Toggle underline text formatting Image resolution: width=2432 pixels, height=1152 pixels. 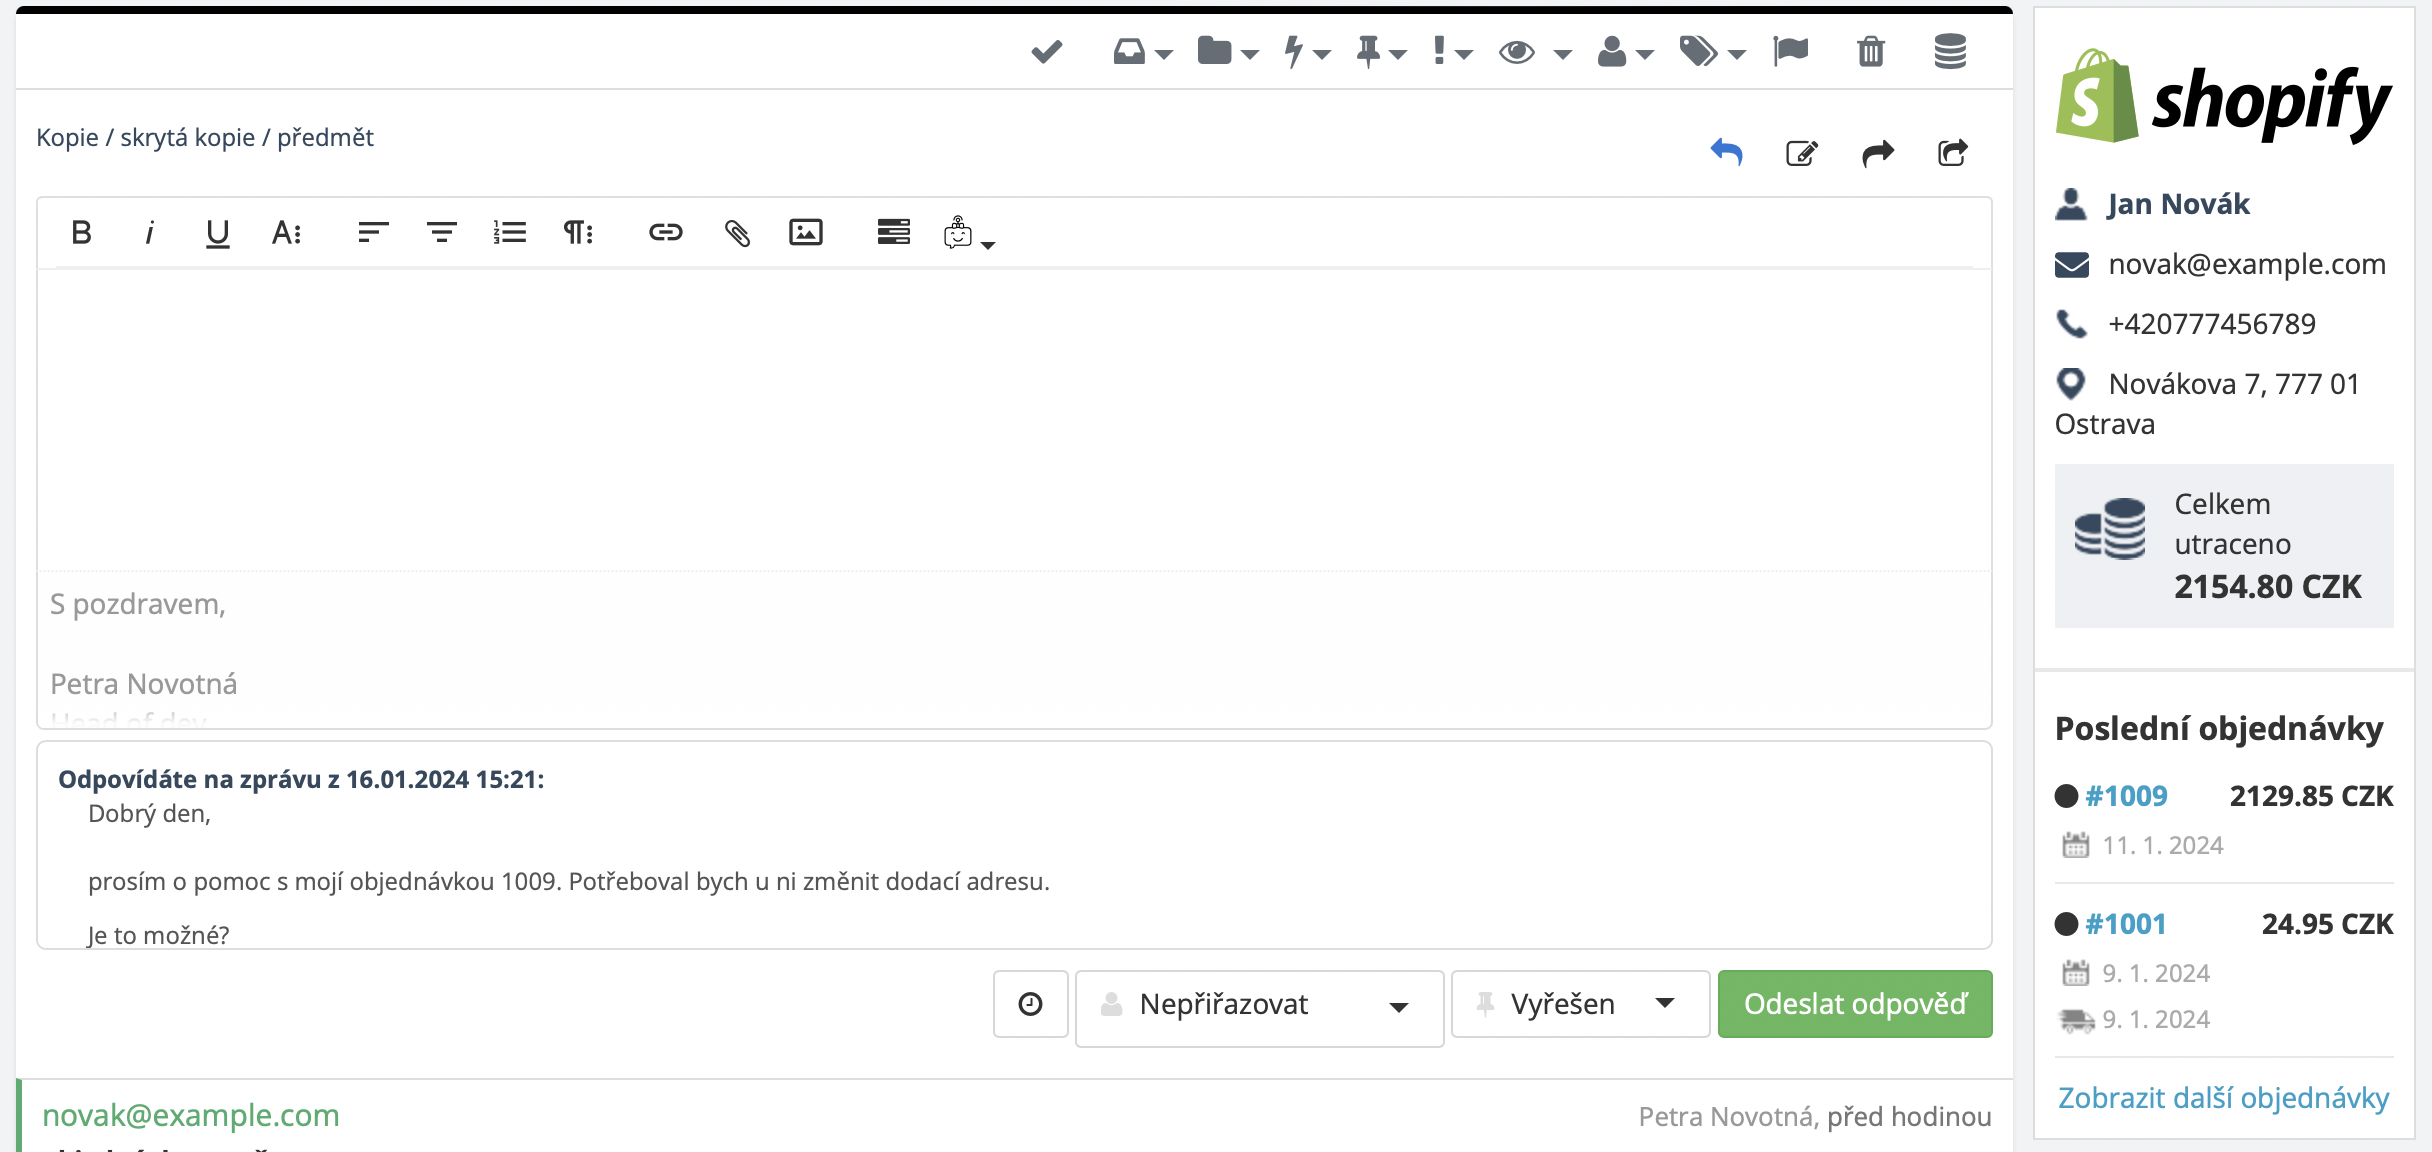click(x=217, y=233)
